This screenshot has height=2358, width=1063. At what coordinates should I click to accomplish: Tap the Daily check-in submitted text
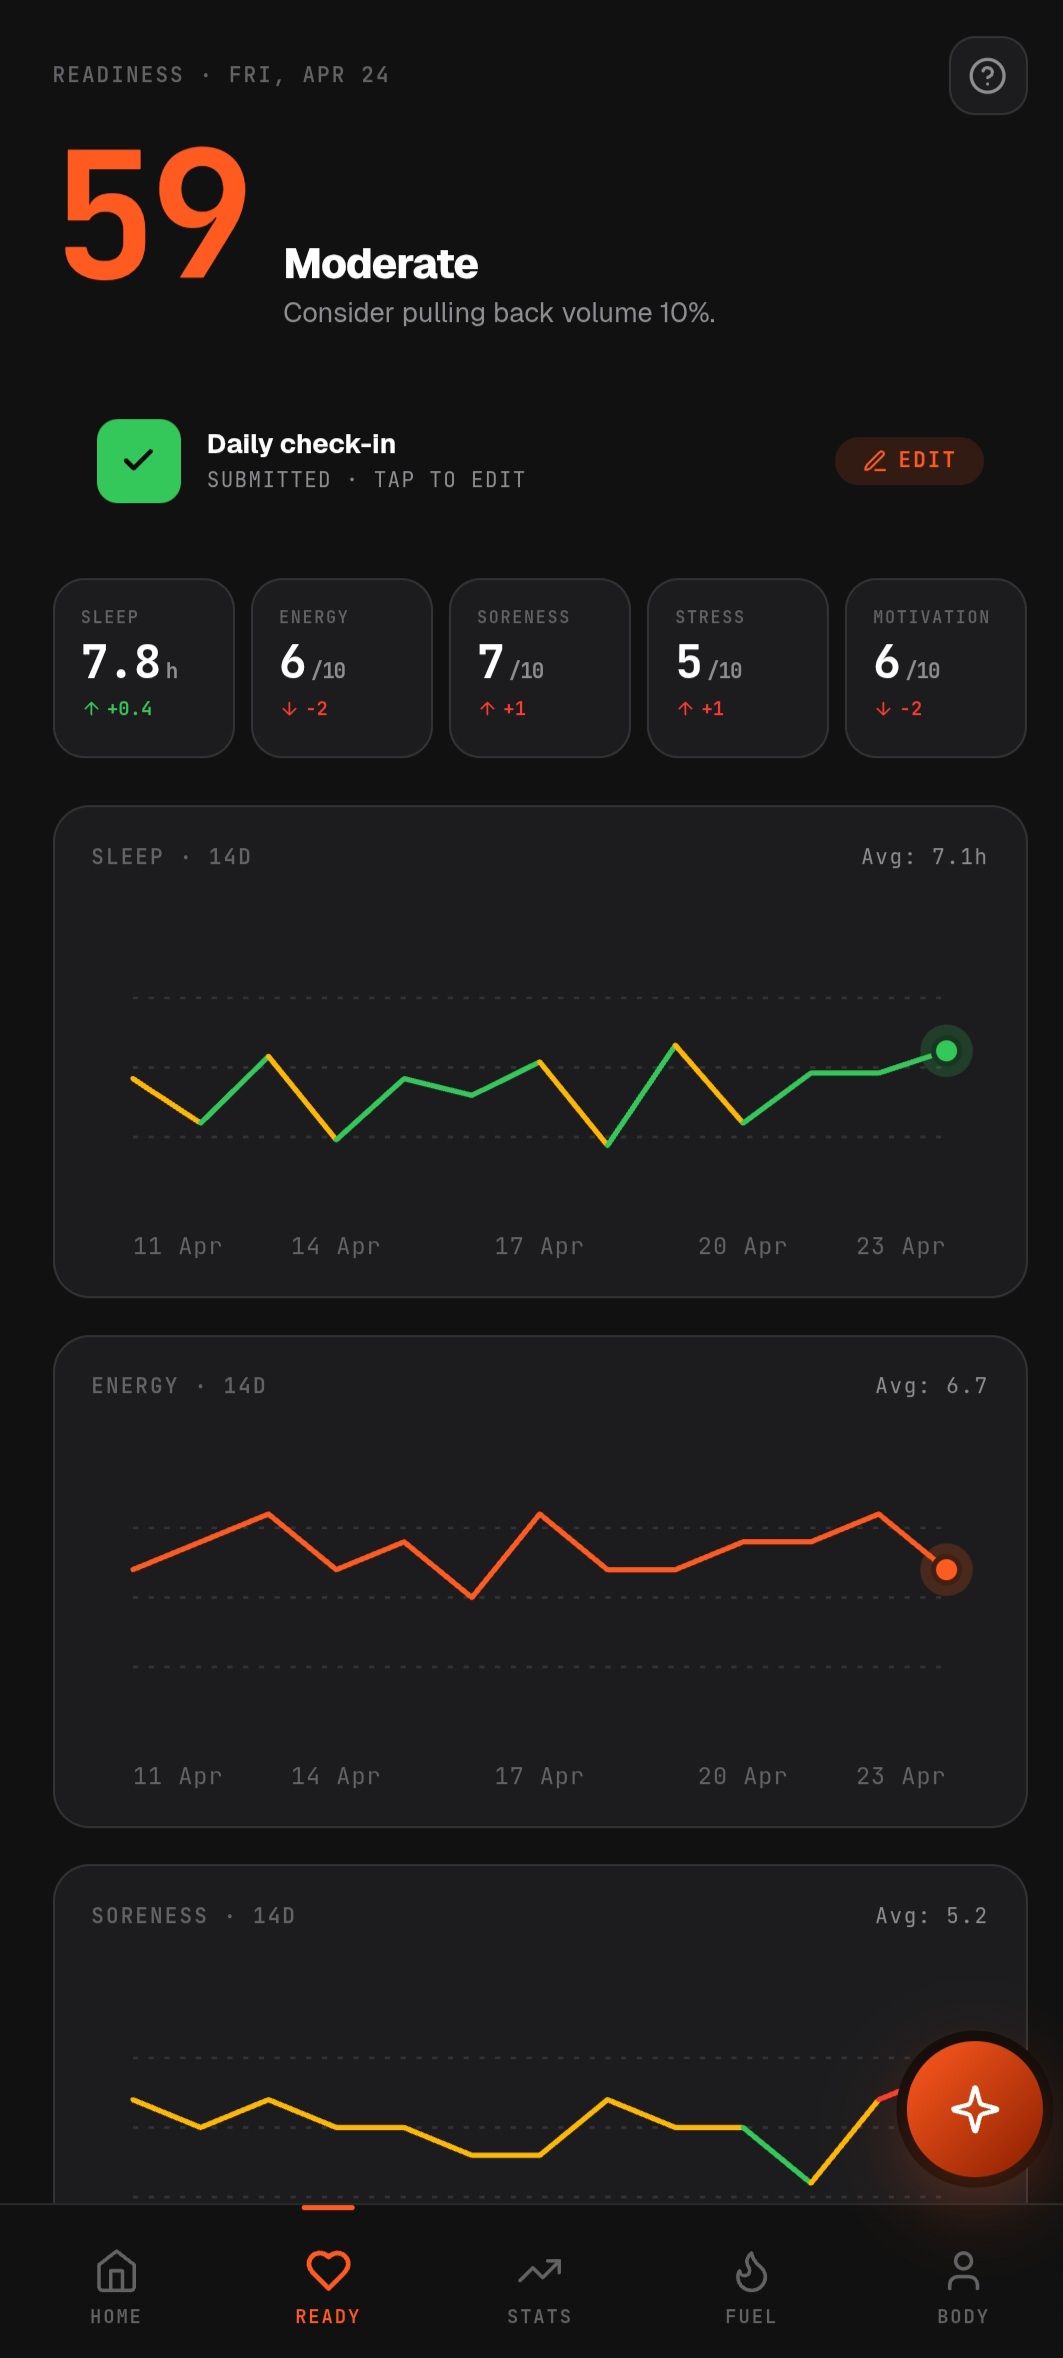pyautogui.click(x=366, y=461)
